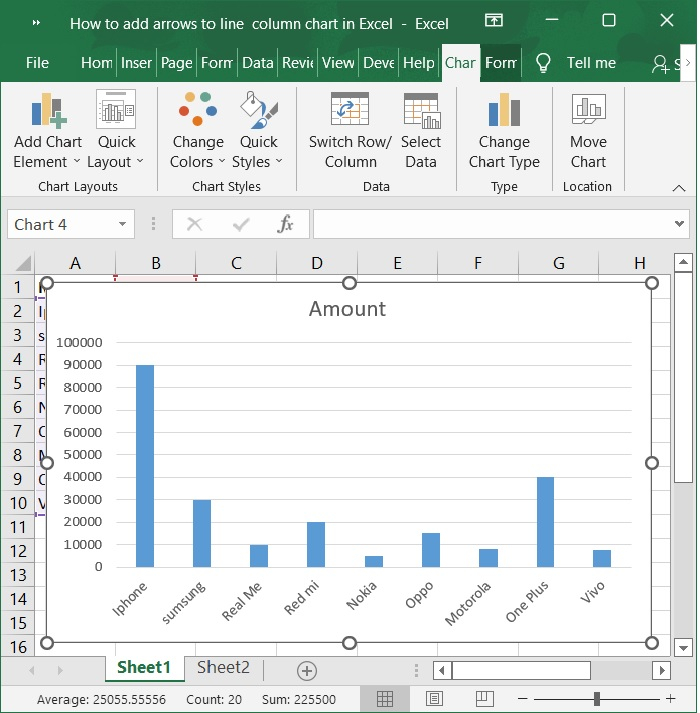Screen dimensions: 700x713
Task: Expand the Name Box dropdown
Action: click(x=123, y=224)
